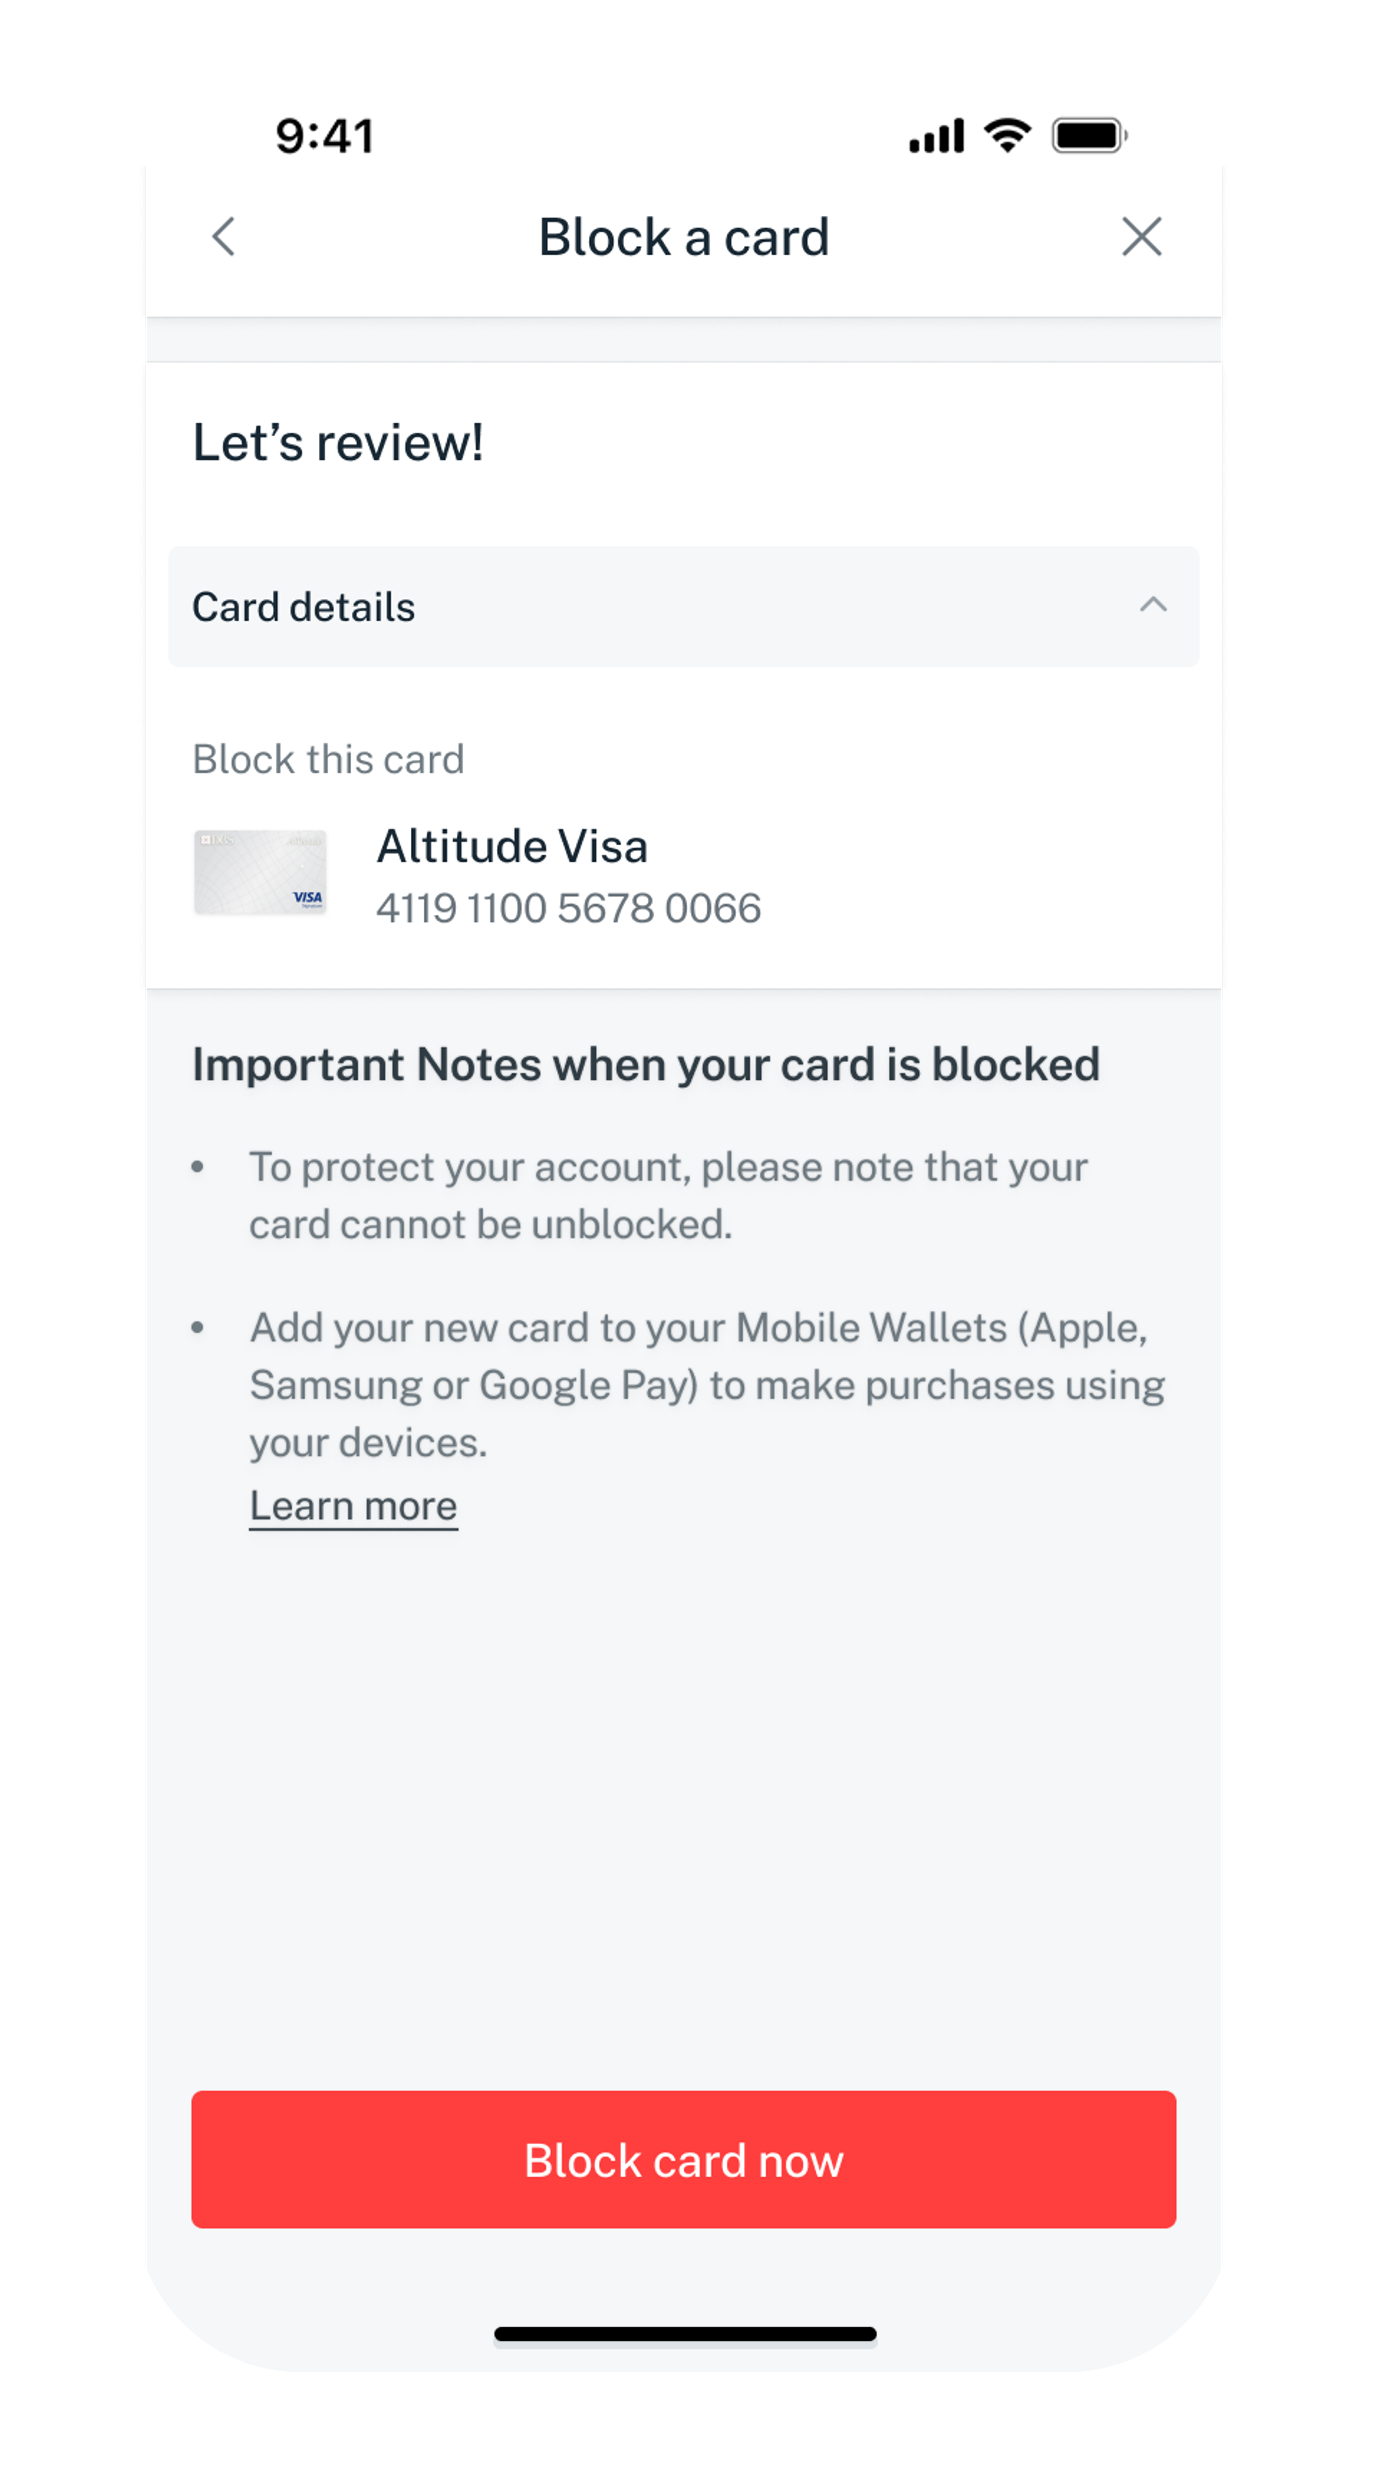Tap the battery indicator icon
The height and width of the screenshot is (2475, 1374).
pyautogui.click(x=1089, y=135)
